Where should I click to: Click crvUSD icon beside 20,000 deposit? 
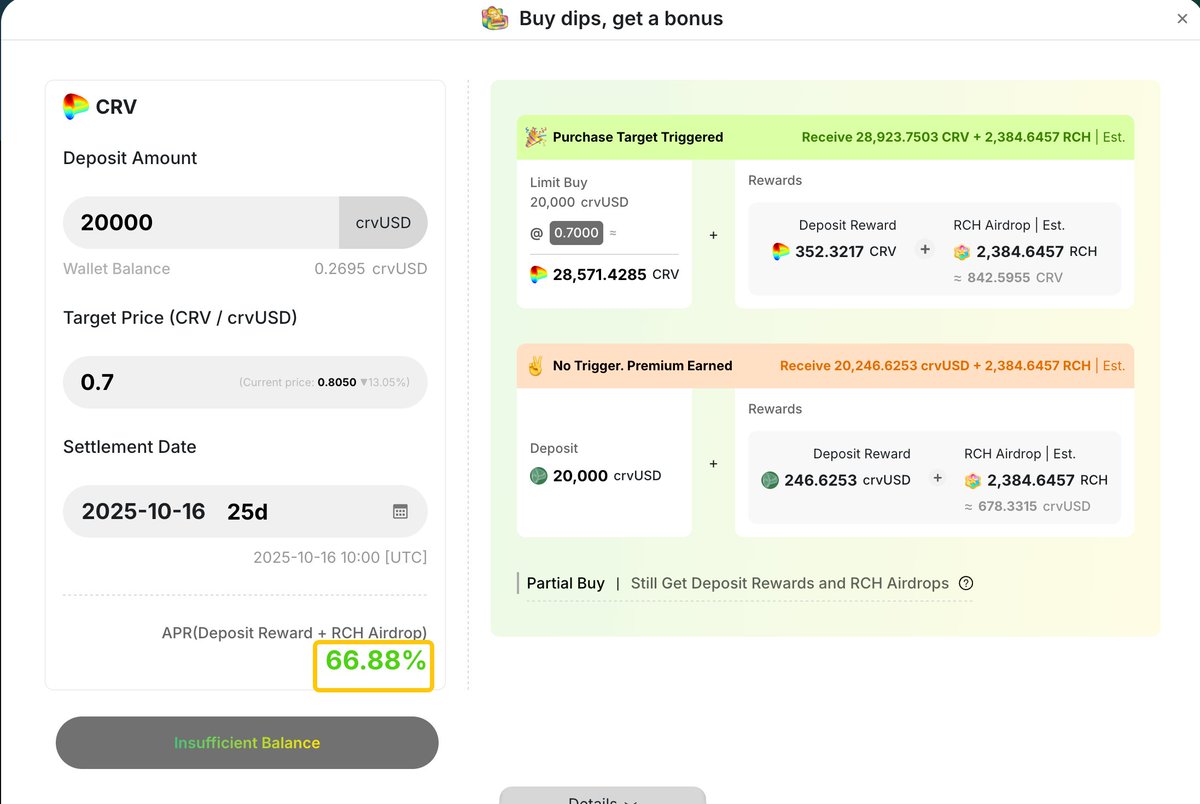coord(539,476)
